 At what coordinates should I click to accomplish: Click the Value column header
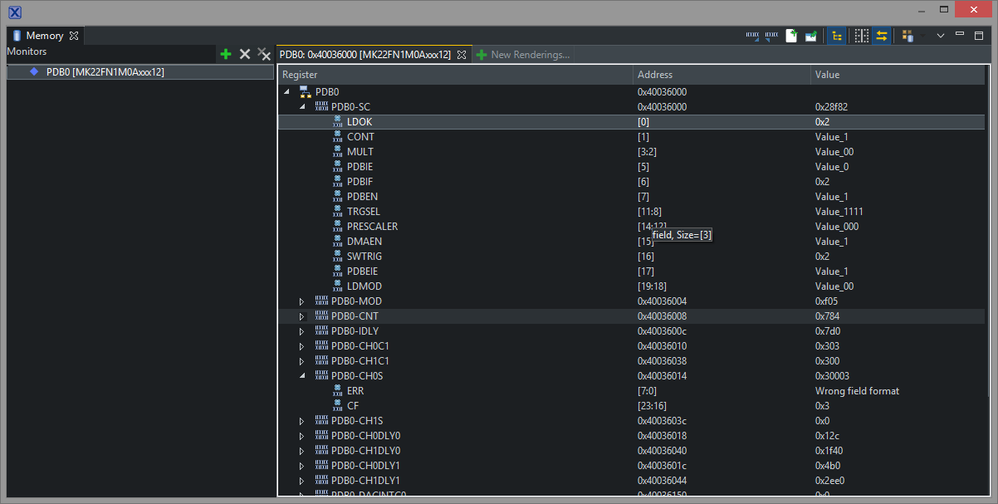click(x=897, y=74)
